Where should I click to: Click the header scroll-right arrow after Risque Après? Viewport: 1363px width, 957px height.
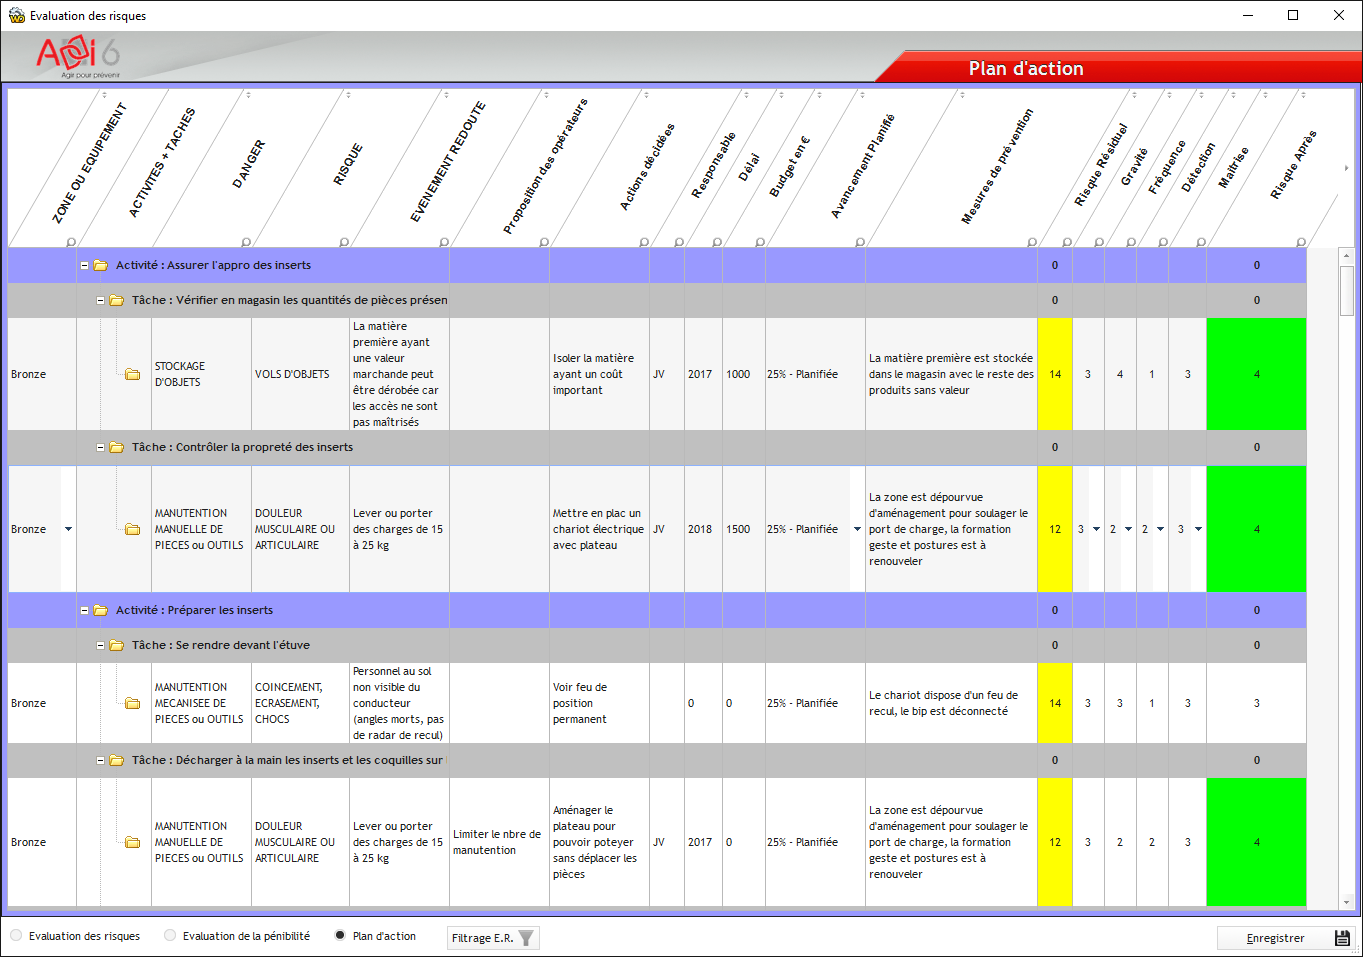coord(1346,168)
